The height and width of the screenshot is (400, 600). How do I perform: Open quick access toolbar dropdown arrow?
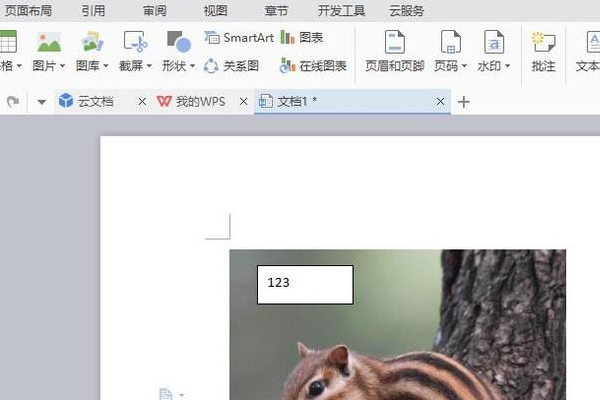(x=42, y=102)
